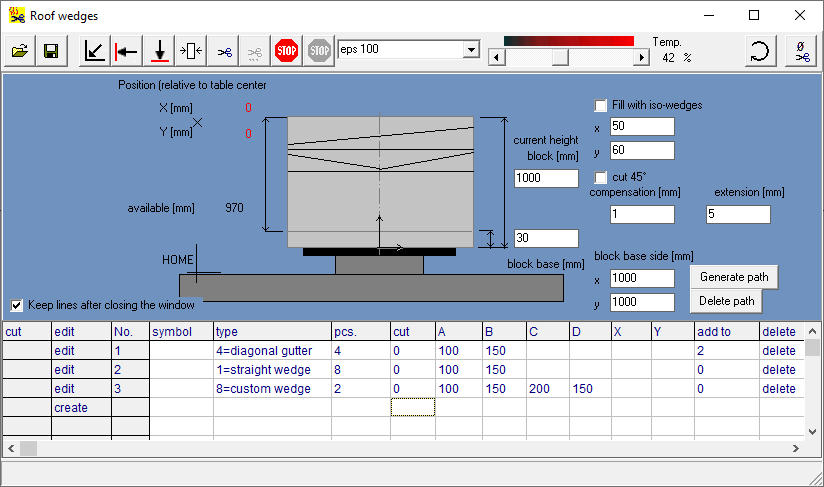
Task: Click the save floppy disk icon
Action: 50,50
